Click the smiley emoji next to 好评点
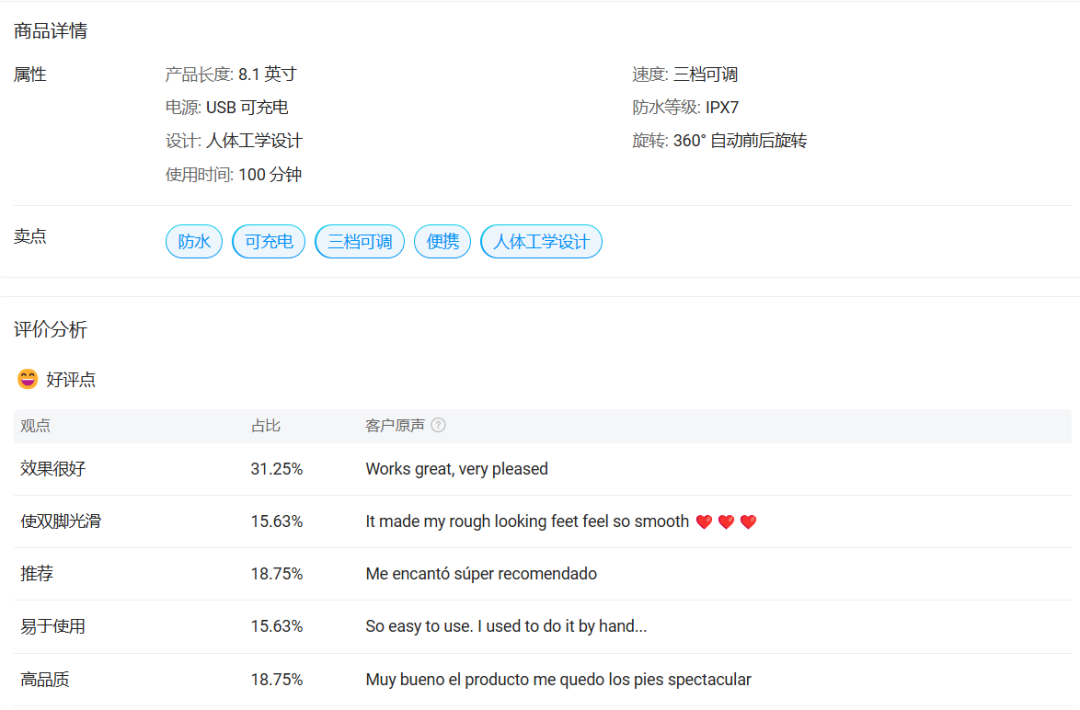 coord(27,380)
